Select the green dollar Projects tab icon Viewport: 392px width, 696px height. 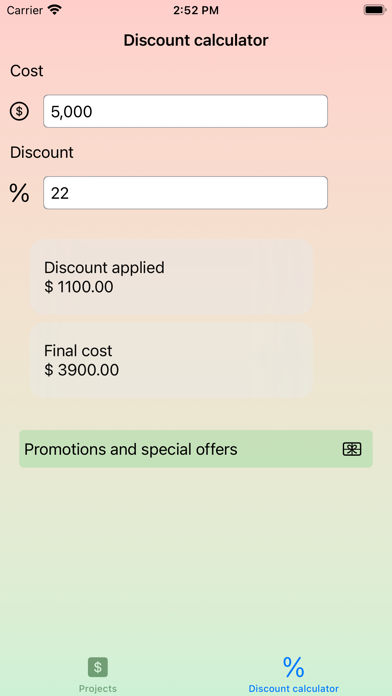click(98, 667)
